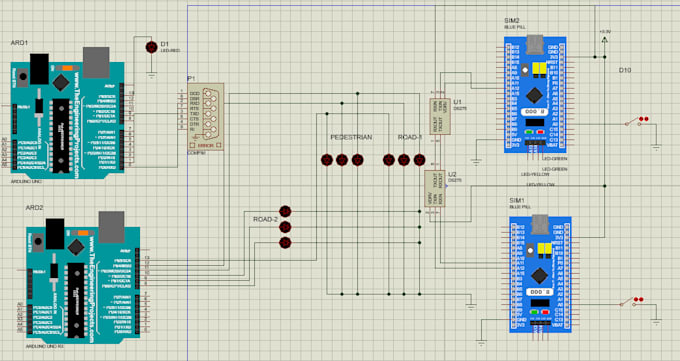
Task: Click the power jack on ARD2
Action: click(55, 234)
